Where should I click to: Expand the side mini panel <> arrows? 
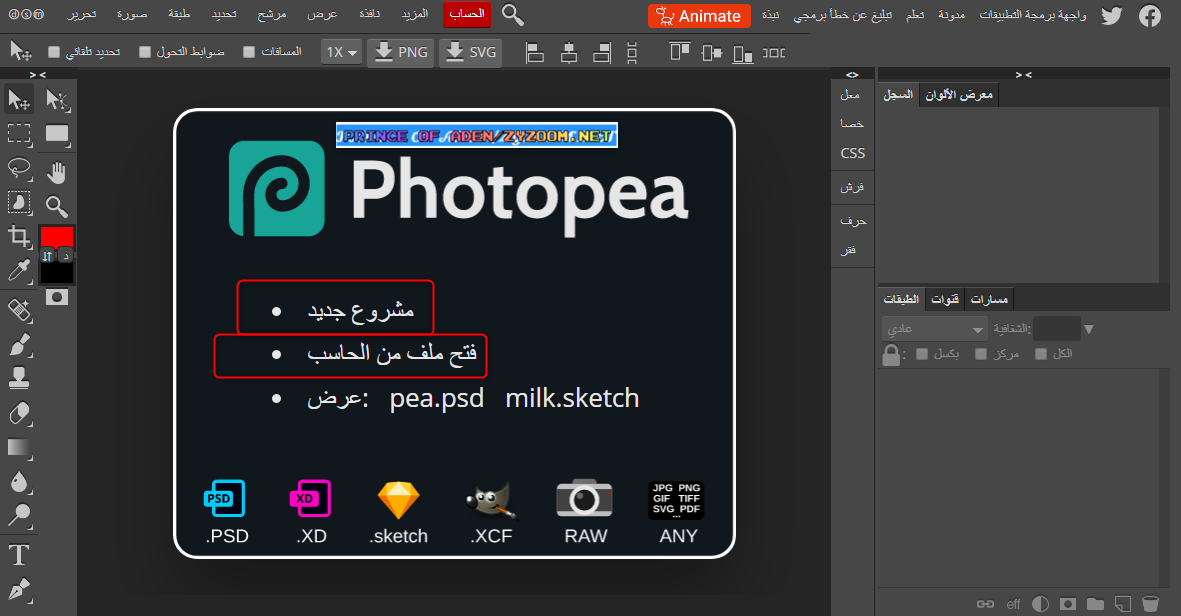pos(852,75)
